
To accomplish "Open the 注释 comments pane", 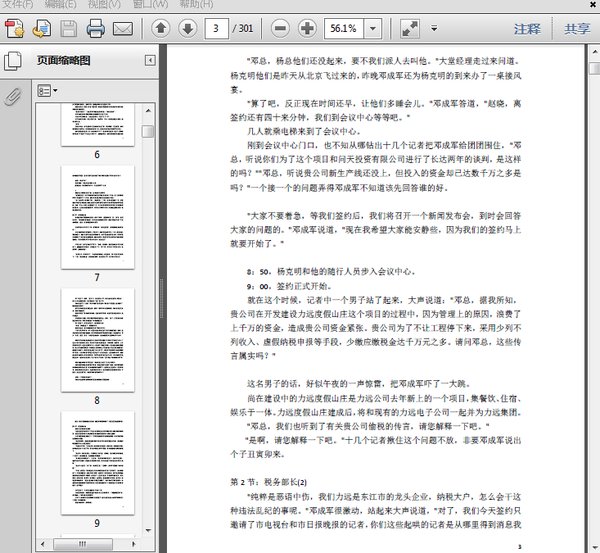I will (x=527, y=29).
